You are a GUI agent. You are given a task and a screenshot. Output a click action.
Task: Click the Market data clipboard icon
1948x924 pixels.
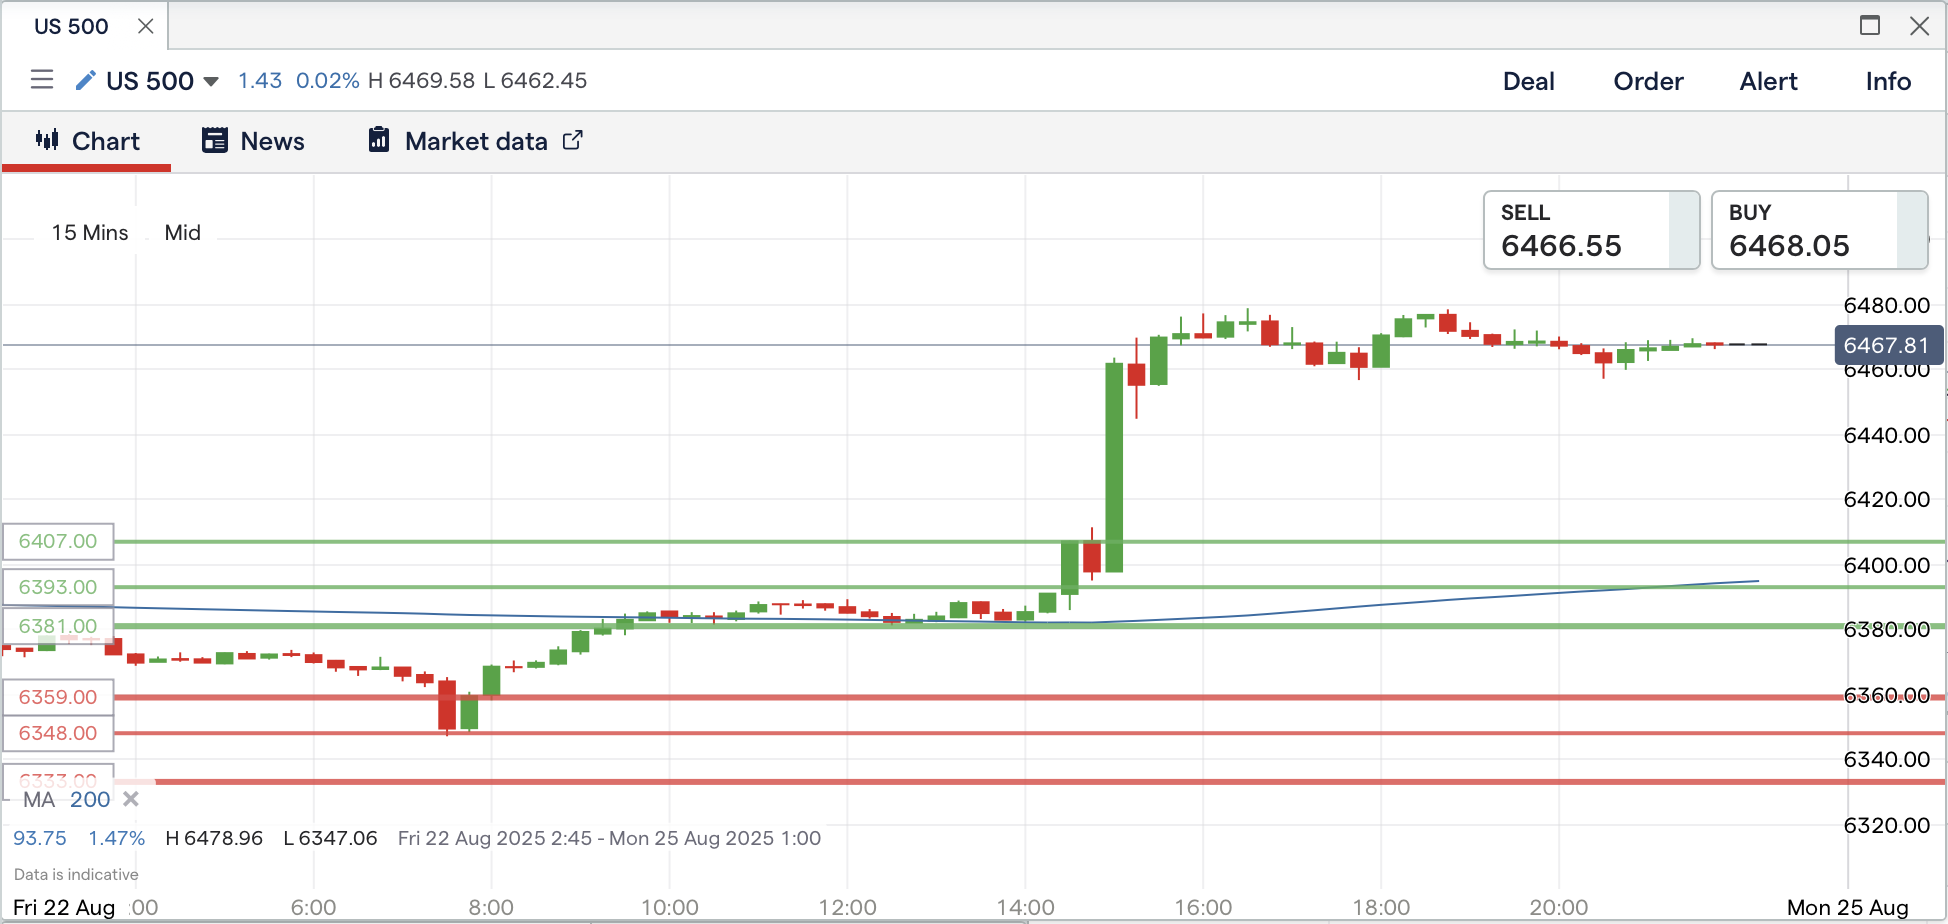[379, 140]
